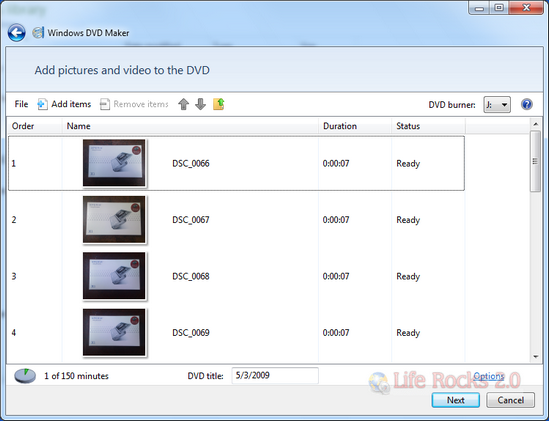Click the scrollbar down arrow

coord(536,357)
